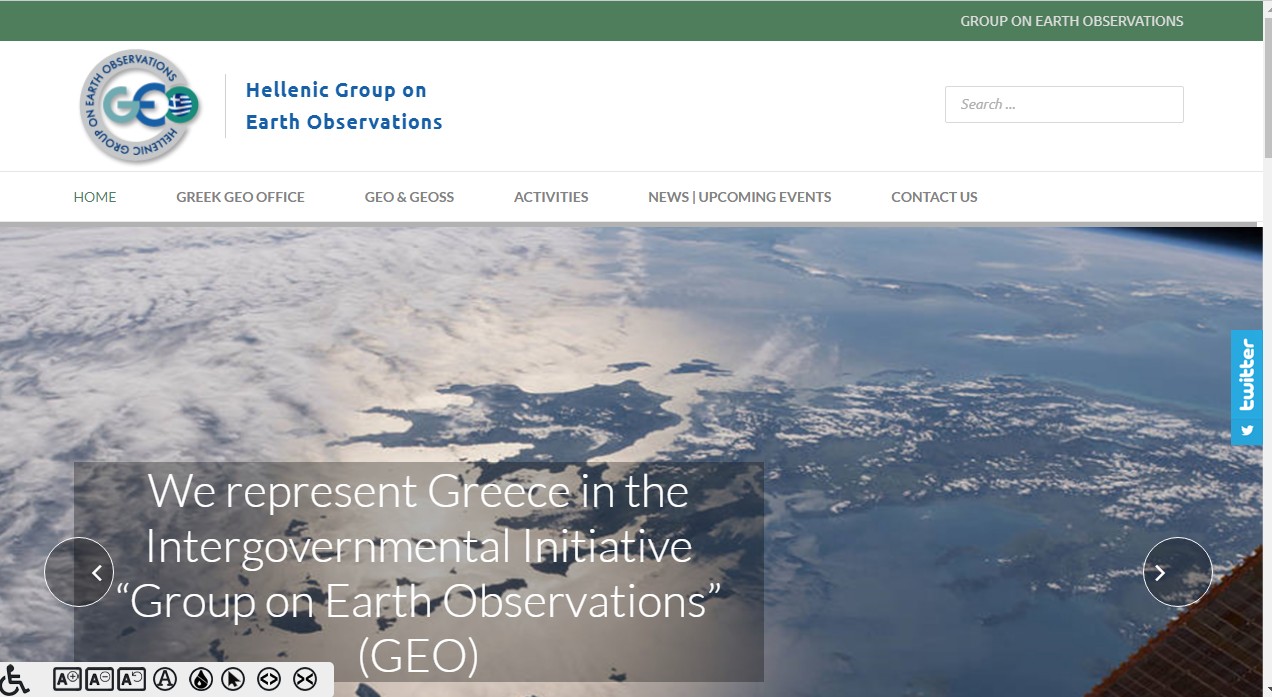Toggle contrast with water drop icon
The height and width of the screenshot is (697, 1272).
(x=200, y=679)
